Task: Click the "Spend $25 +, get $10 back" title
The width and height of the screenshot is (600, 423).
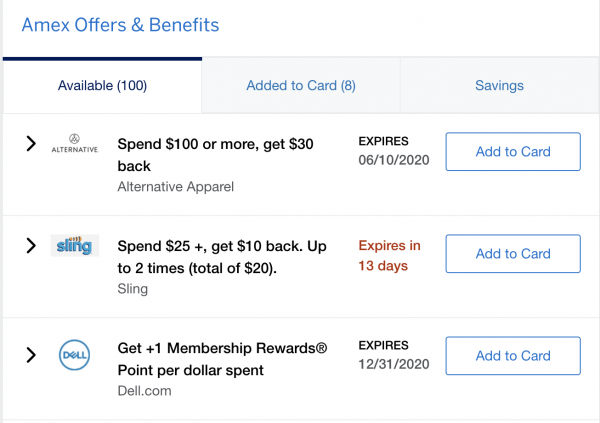Action: point(214,255)
